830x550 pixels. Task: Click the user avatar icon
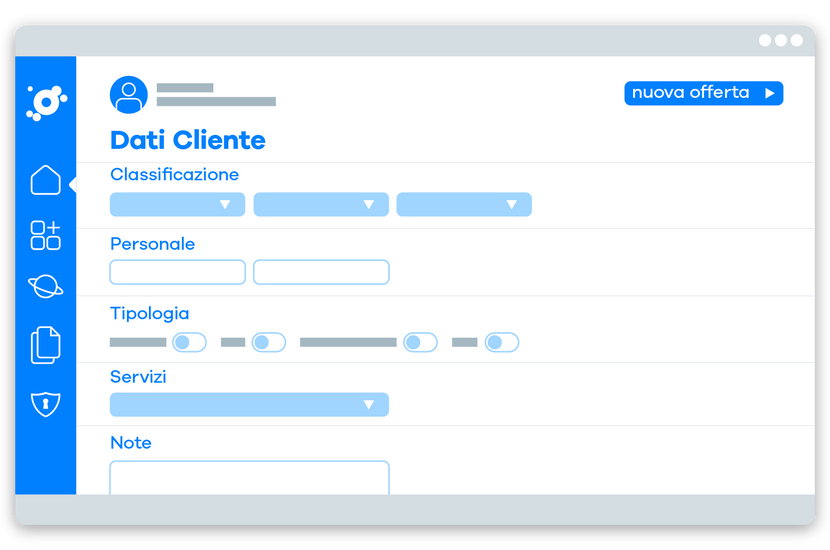[x=129, y=95]
